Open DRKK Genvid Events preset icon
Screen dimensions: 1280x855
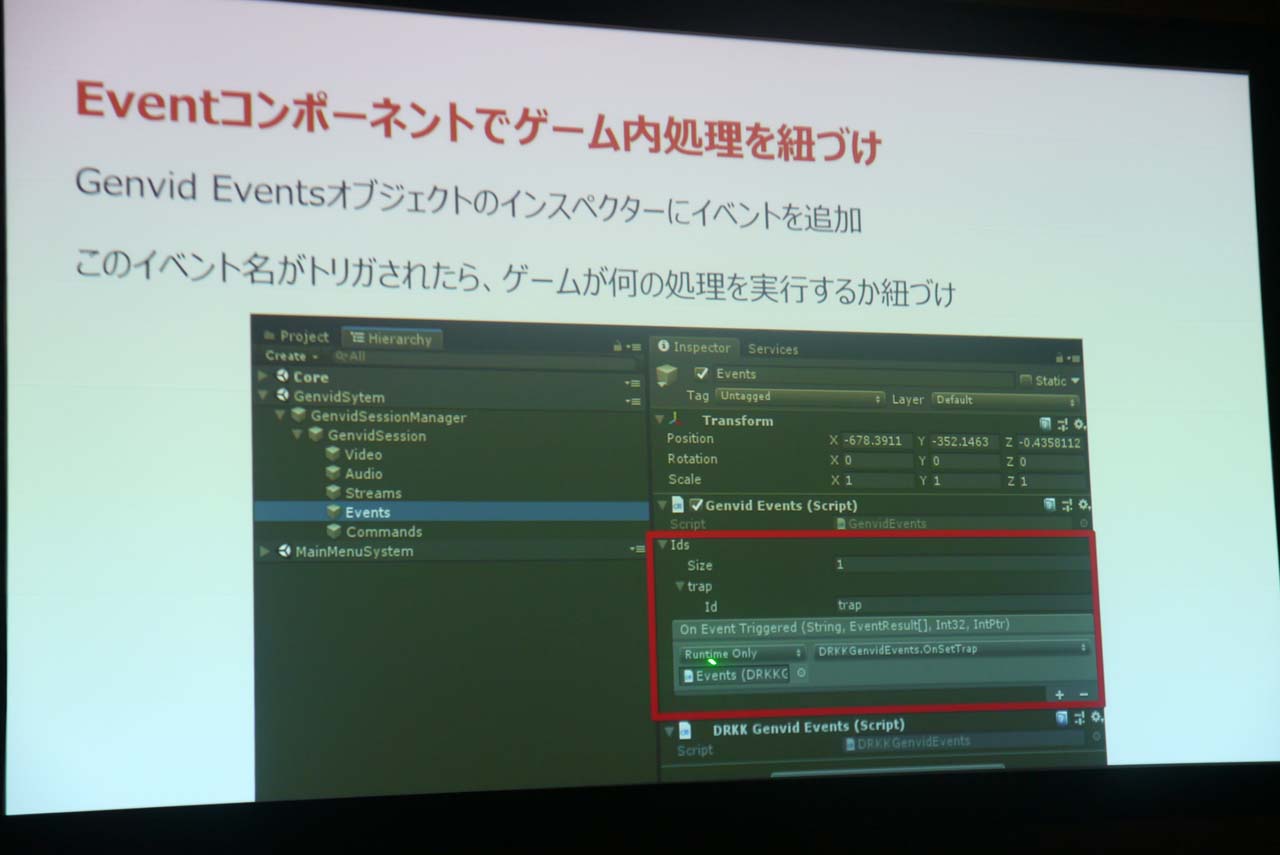(x=1081, y=719)
